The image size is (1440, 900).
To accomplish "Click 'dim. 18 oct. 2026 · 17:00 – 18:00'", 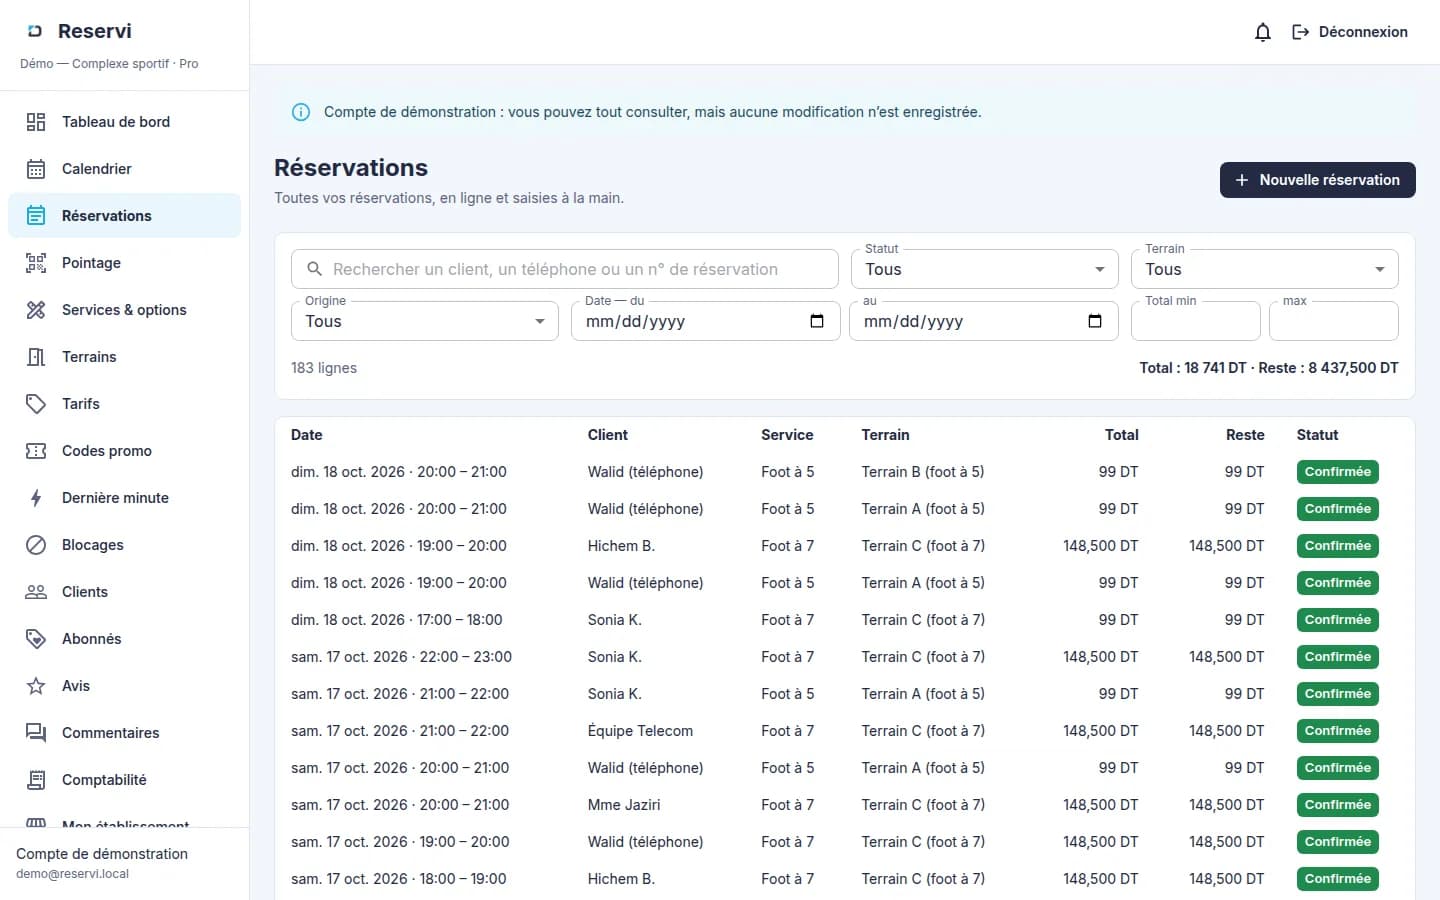I will tap(397, 620).
